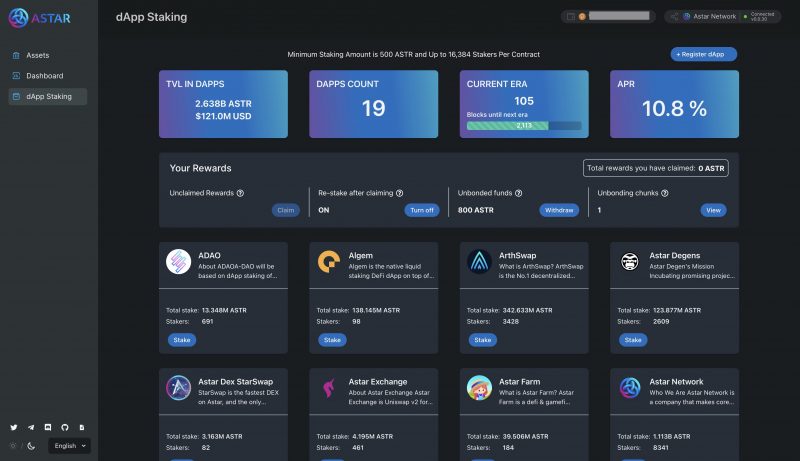Click the Astar Dex StarSwap logo

(179, 388)
